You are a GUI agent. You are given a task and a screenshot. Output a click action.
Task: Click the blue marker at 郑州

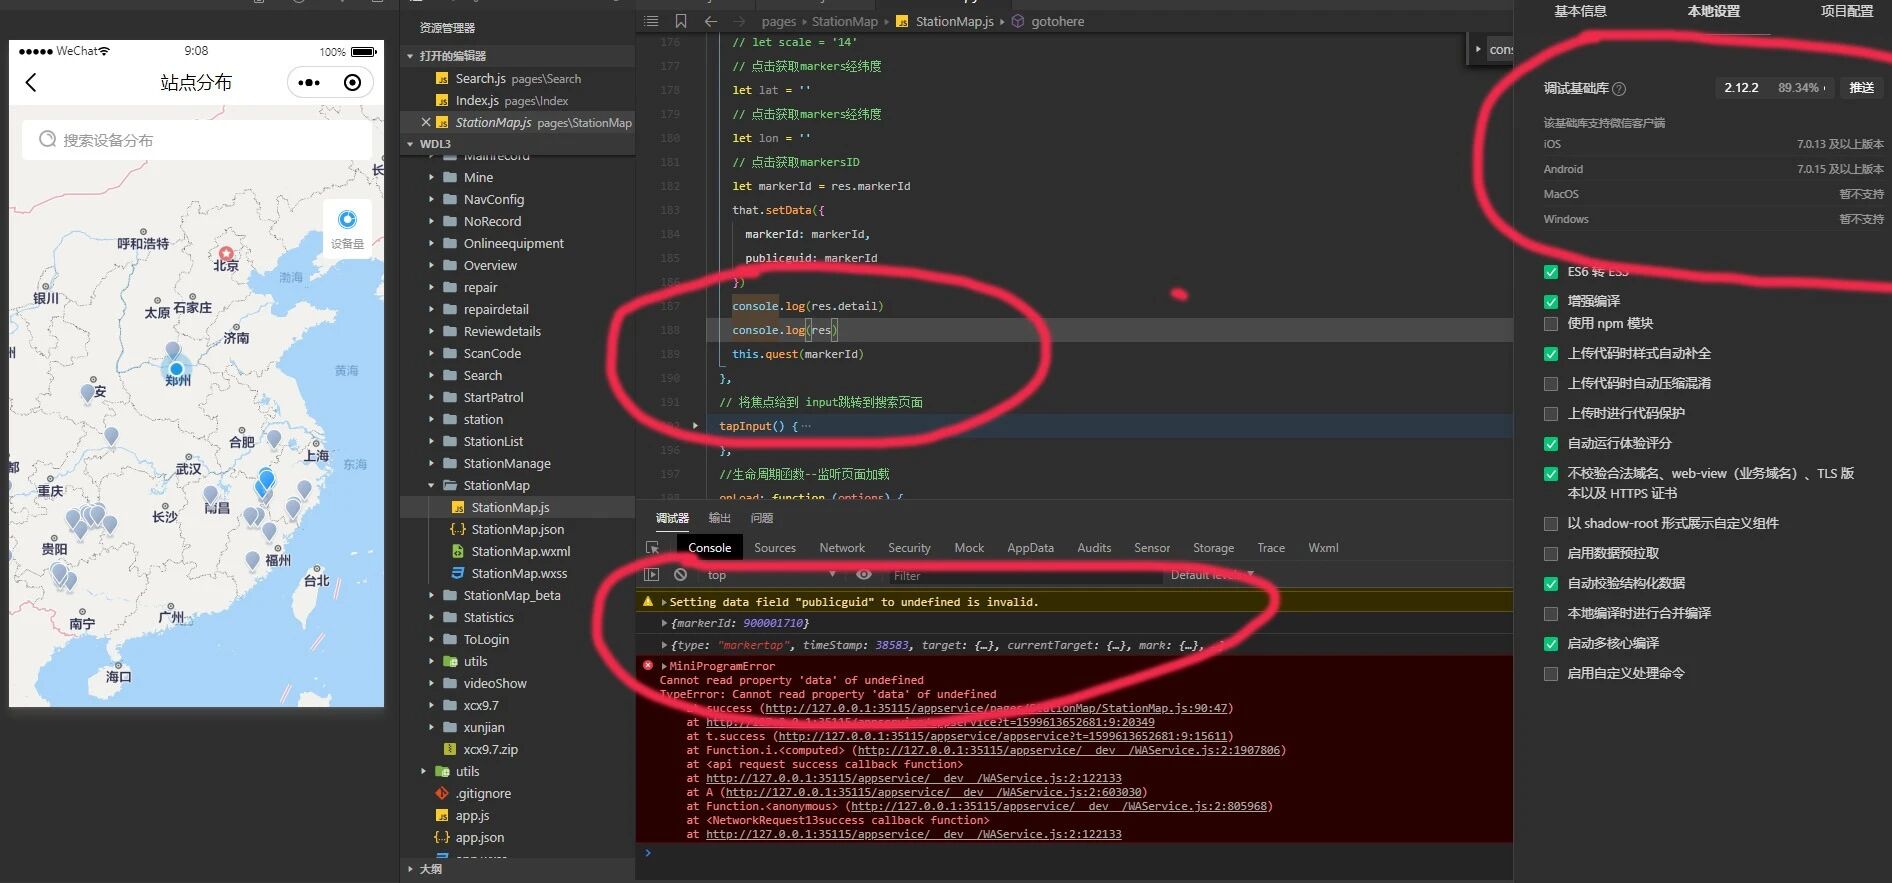pyautogui.click(x=175, y=369)
